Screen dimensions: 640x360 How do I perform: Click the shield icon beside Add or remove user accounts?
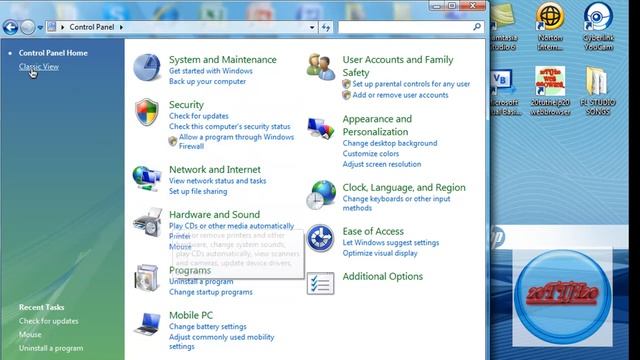pyautogui.click(x=347, y=95)
